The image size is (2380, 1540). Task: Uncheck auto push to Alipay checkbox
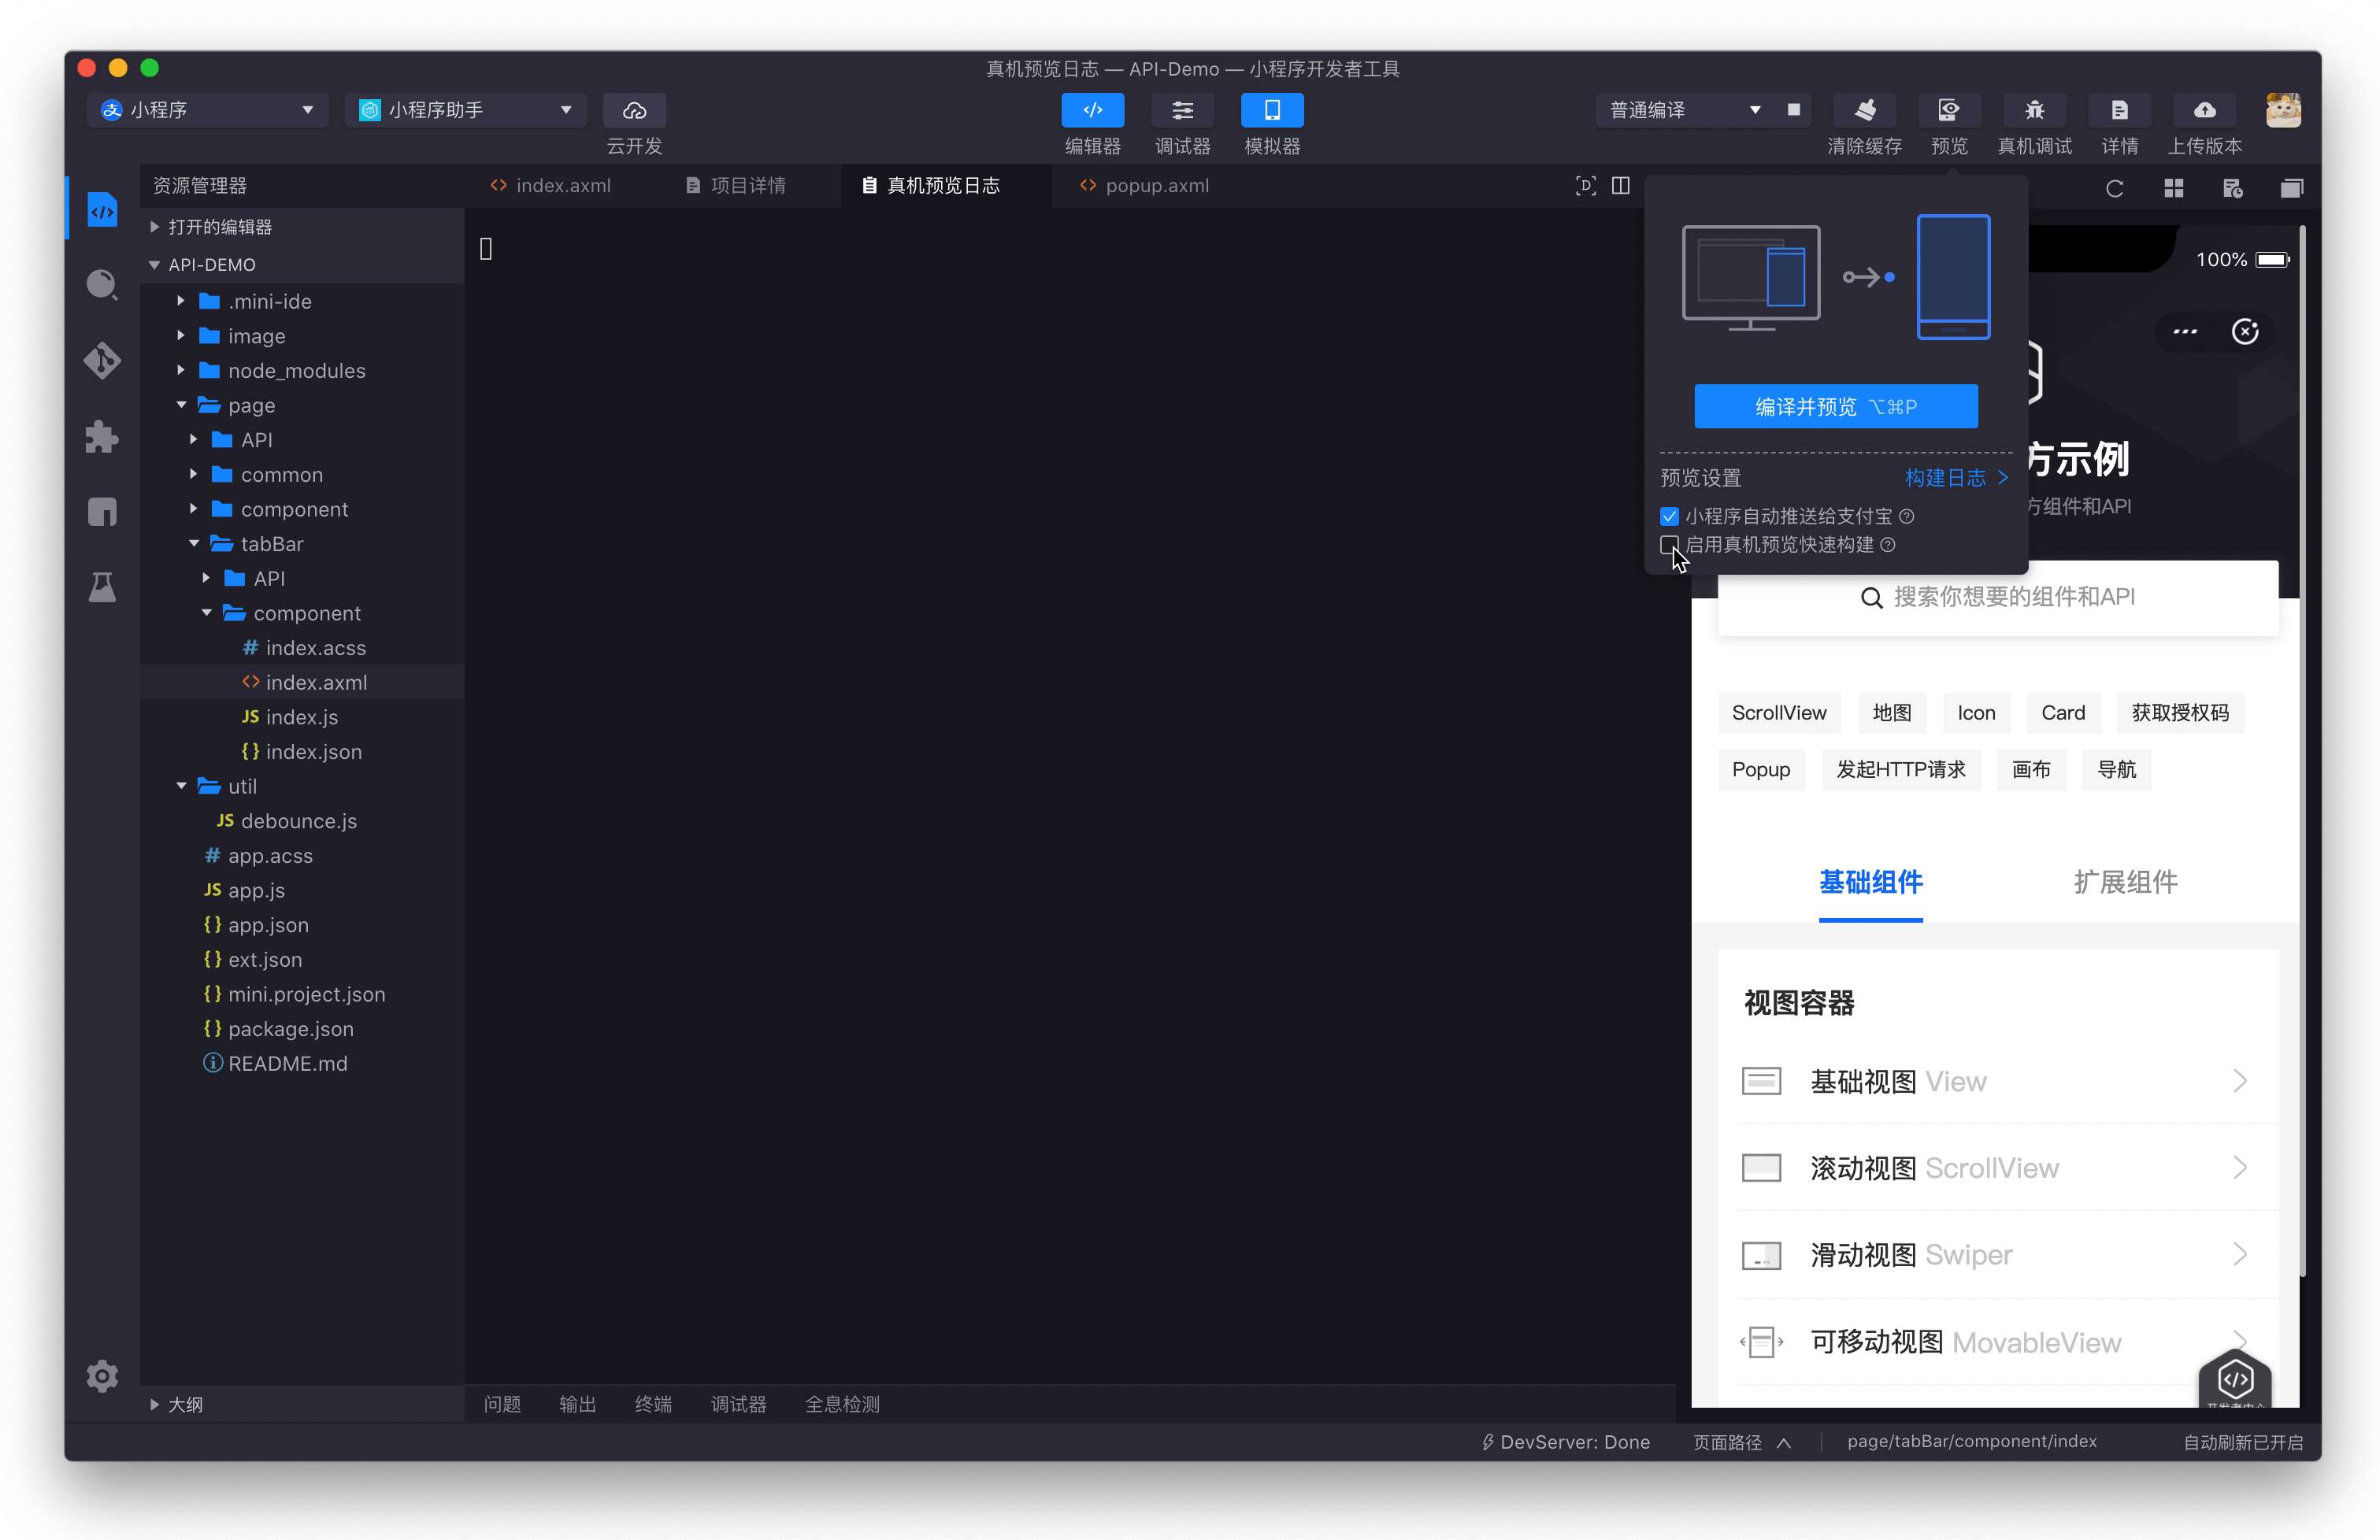[1669, 516]
